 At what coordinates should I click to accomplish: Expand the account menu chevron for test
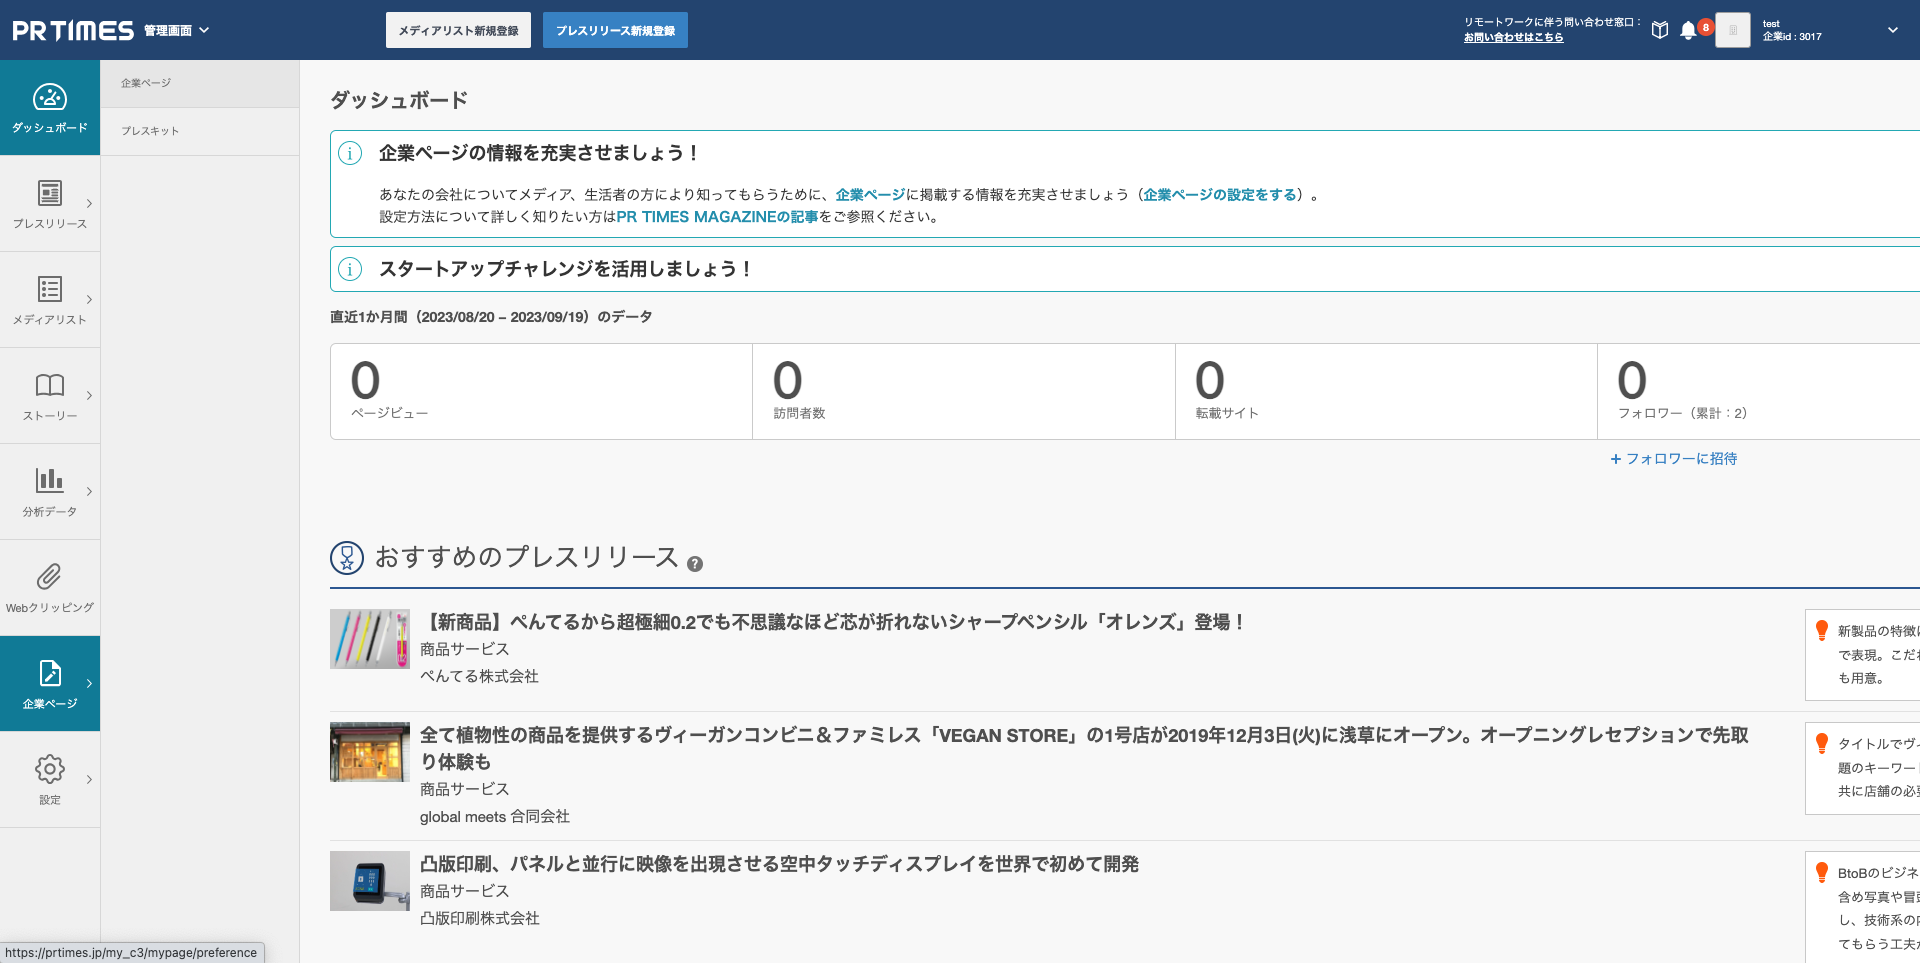(x=1892, y=30)
